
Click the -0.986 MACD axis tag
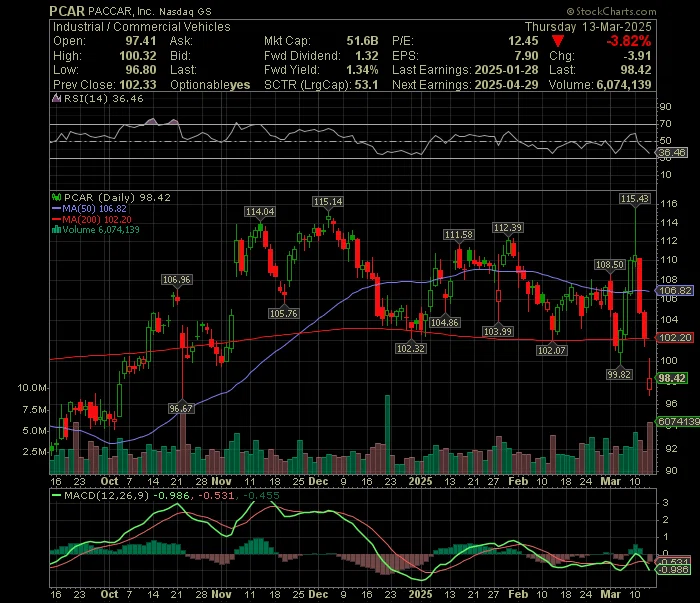click(673, 570)
